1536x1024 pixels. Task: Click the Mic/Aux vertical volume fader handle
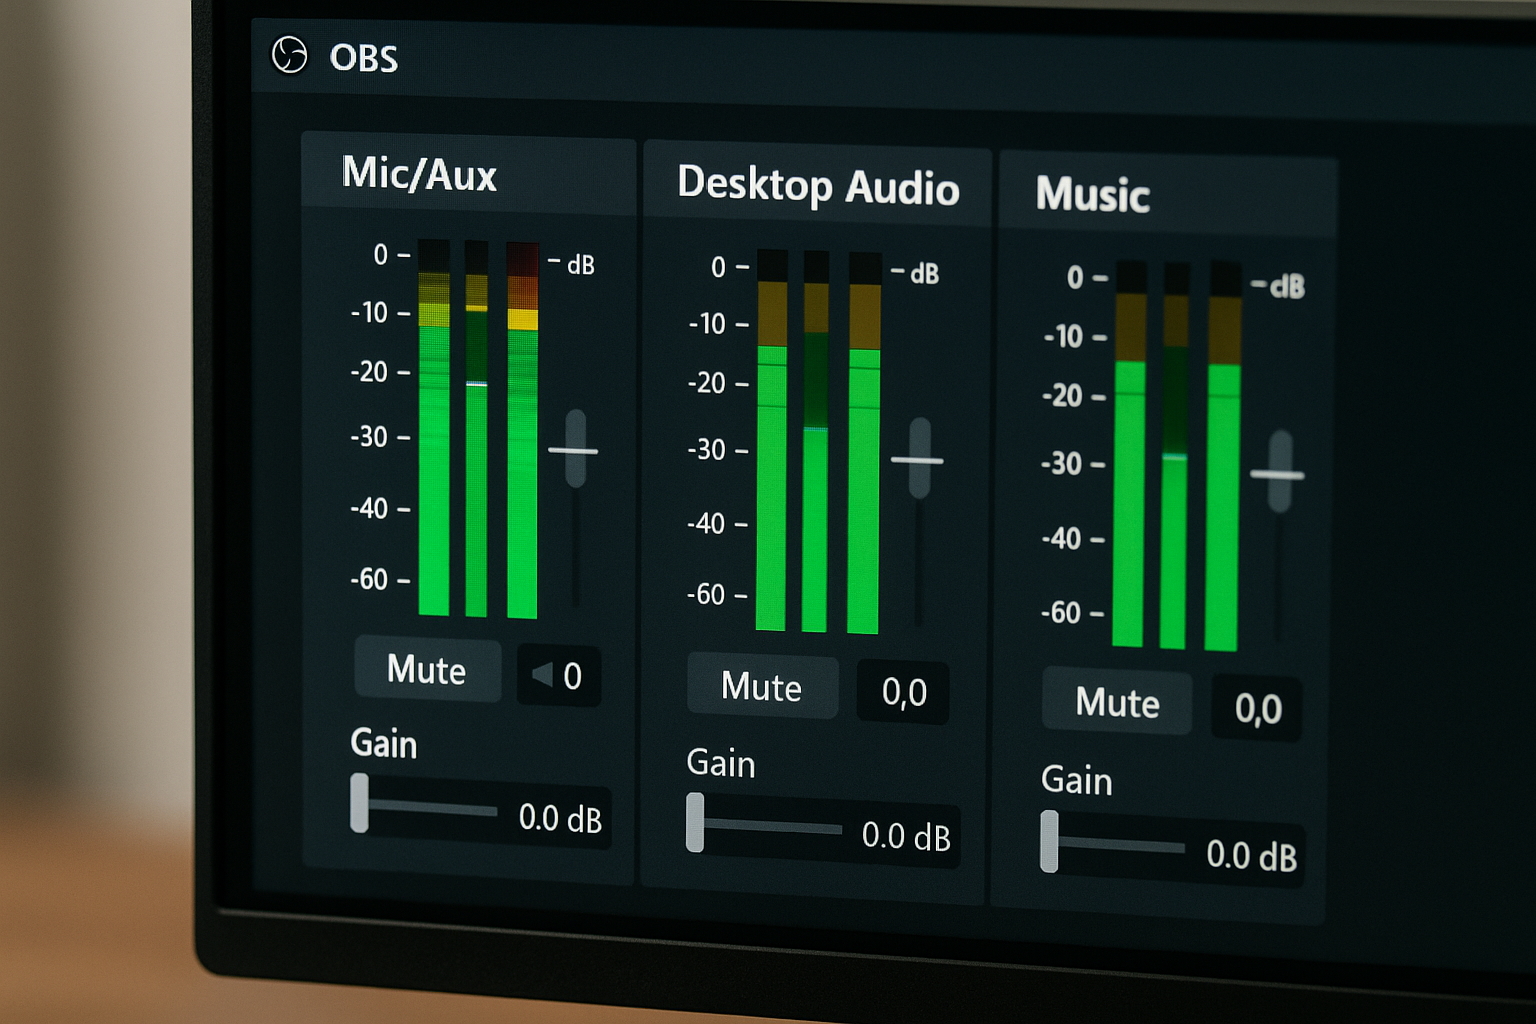tap(574, 450)
